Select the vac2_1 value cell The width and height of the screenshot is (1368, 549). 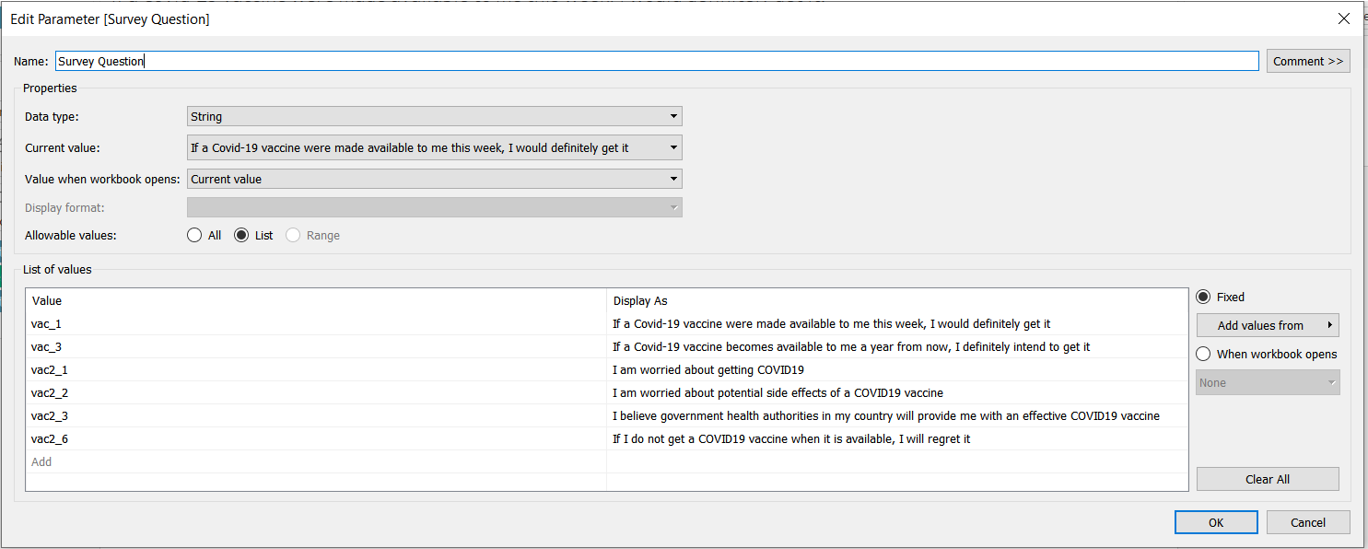coord(316,370)
